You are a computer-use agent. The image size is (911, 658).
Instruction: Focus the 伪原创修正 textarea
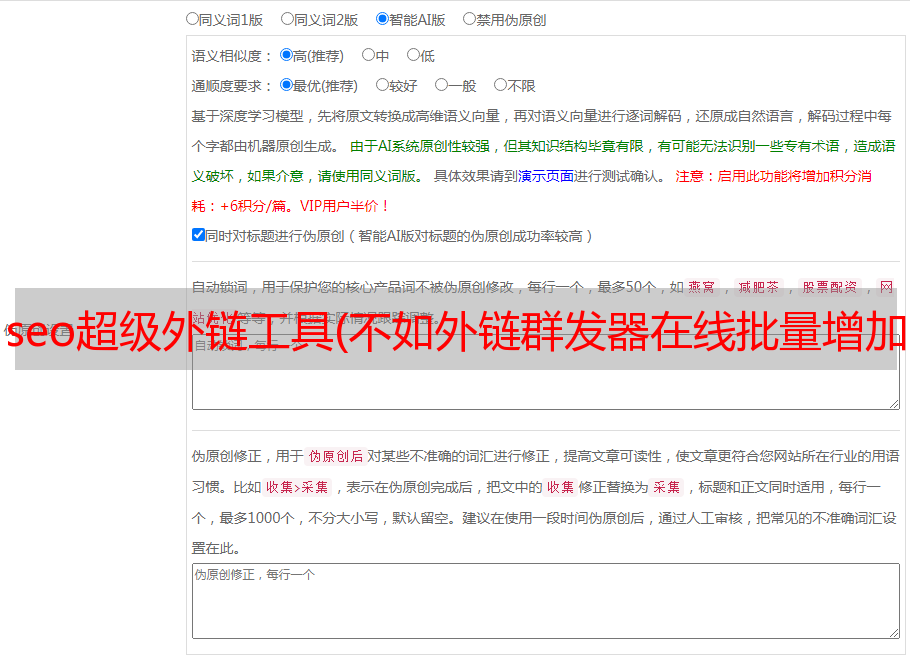tap(546, 601)
